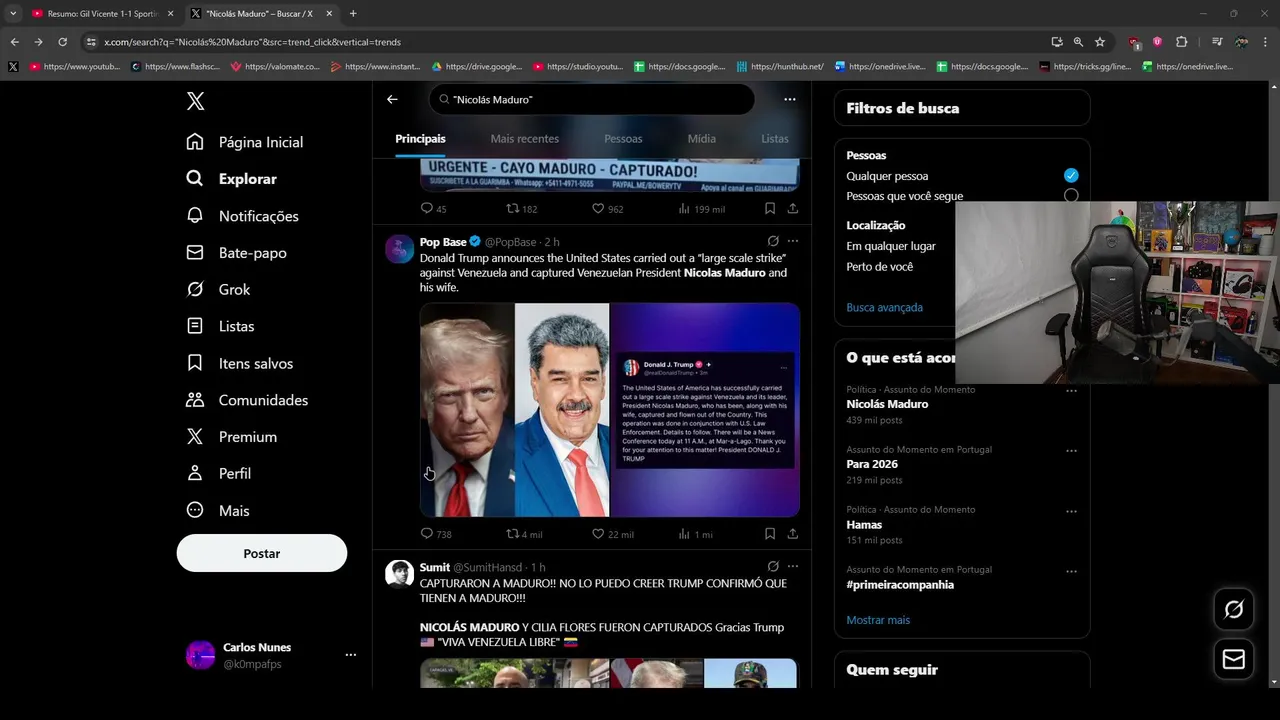Open options for #primeiracompanhia trend
Image resolution: width=1280 pixels, height=720 pixels.
click(1071, 571)
